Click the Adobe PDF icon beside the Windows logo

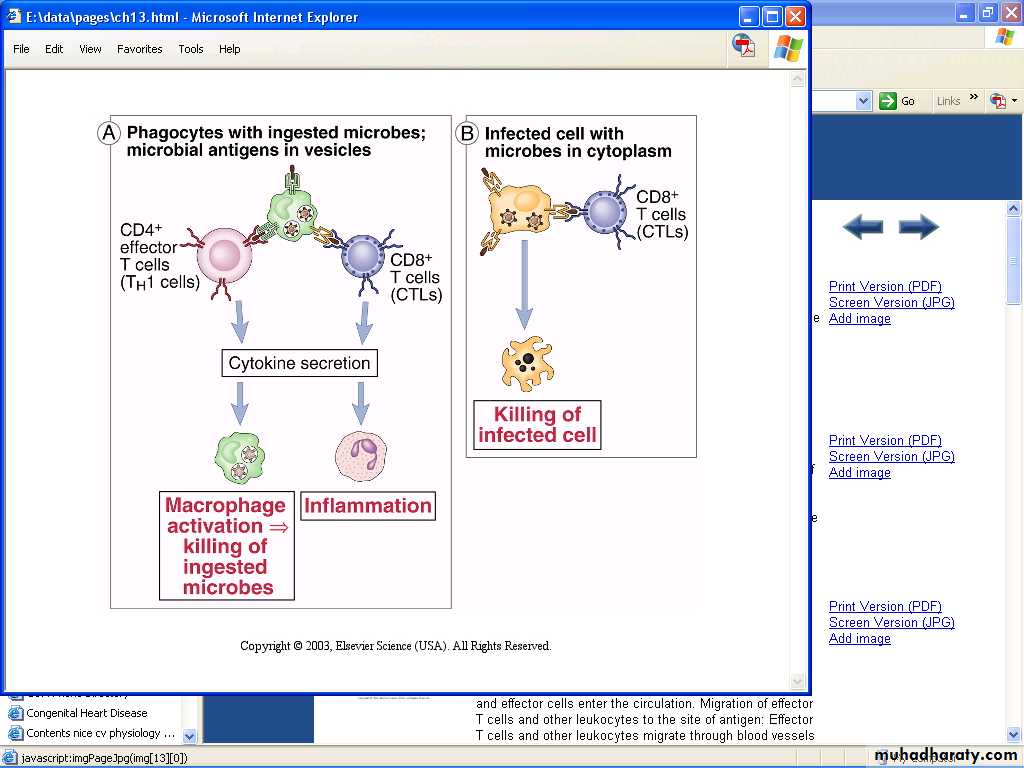[744, 46]
